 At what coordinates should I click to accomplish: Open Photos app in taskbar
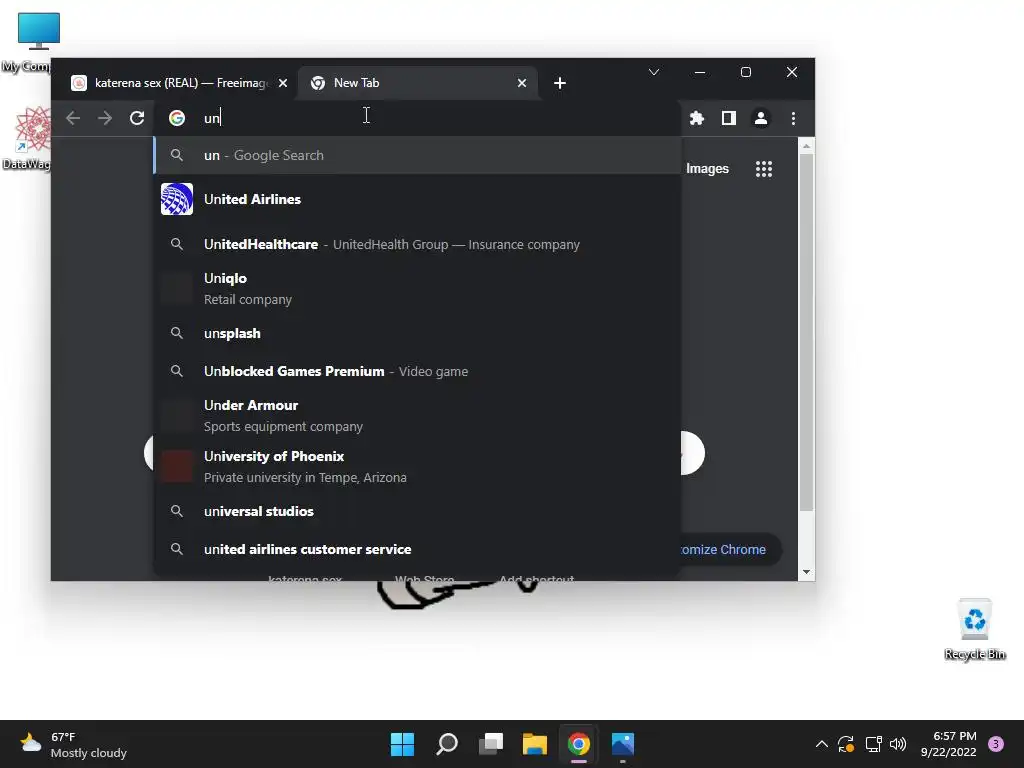click(622, 744)
